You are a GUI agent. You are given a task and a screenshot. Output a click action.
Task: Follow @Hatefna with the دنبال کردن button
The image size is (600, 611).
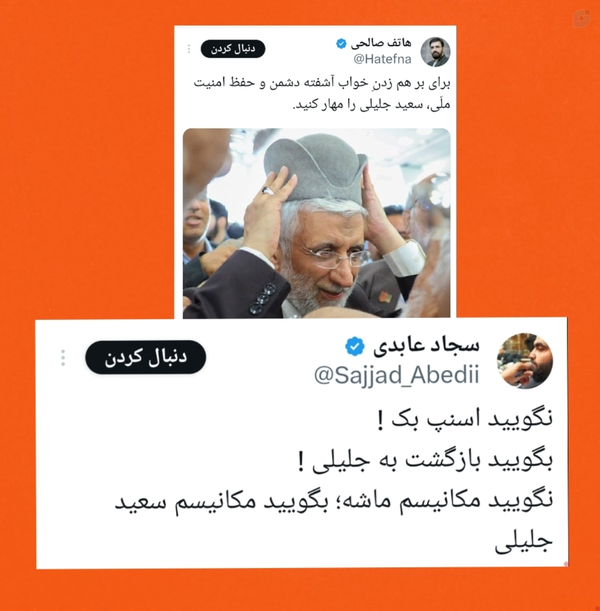tap(233, 49)
